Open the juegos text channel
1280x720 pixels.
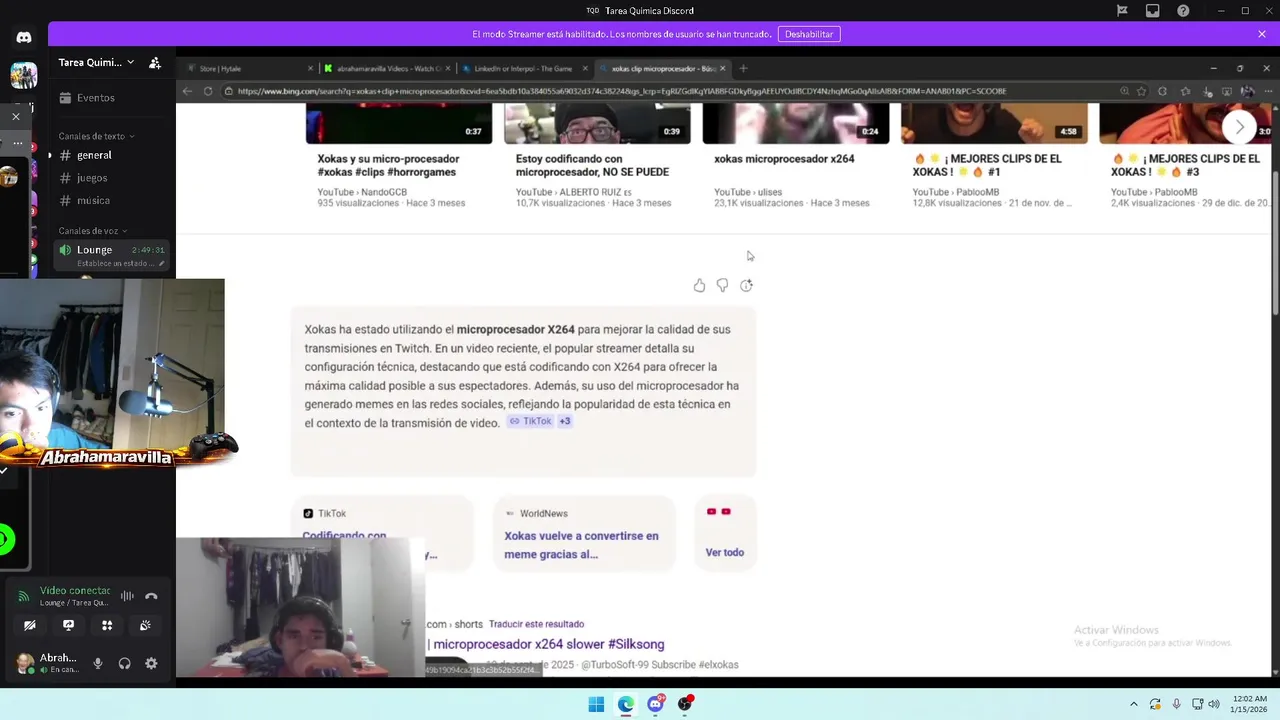pyautogui.click(x=113, y=178)
